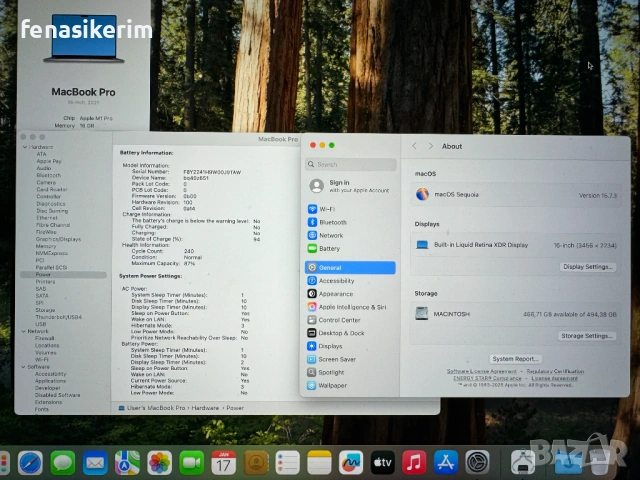
Task: Click Storage Settings button
Action: point(587,336)
